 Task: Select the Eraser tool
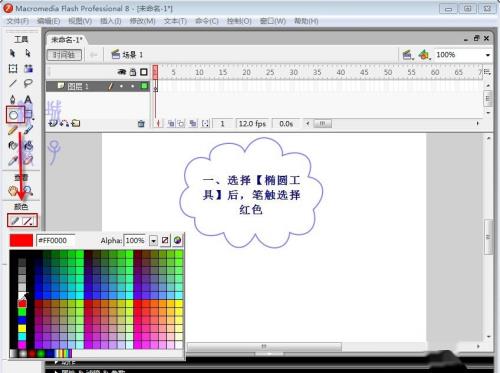[29, 160]
